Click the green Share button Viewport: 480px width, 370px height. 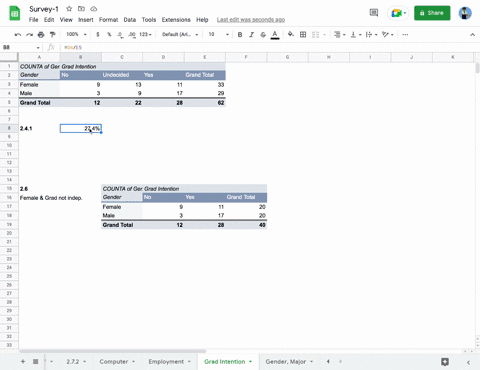click(432, 13)
